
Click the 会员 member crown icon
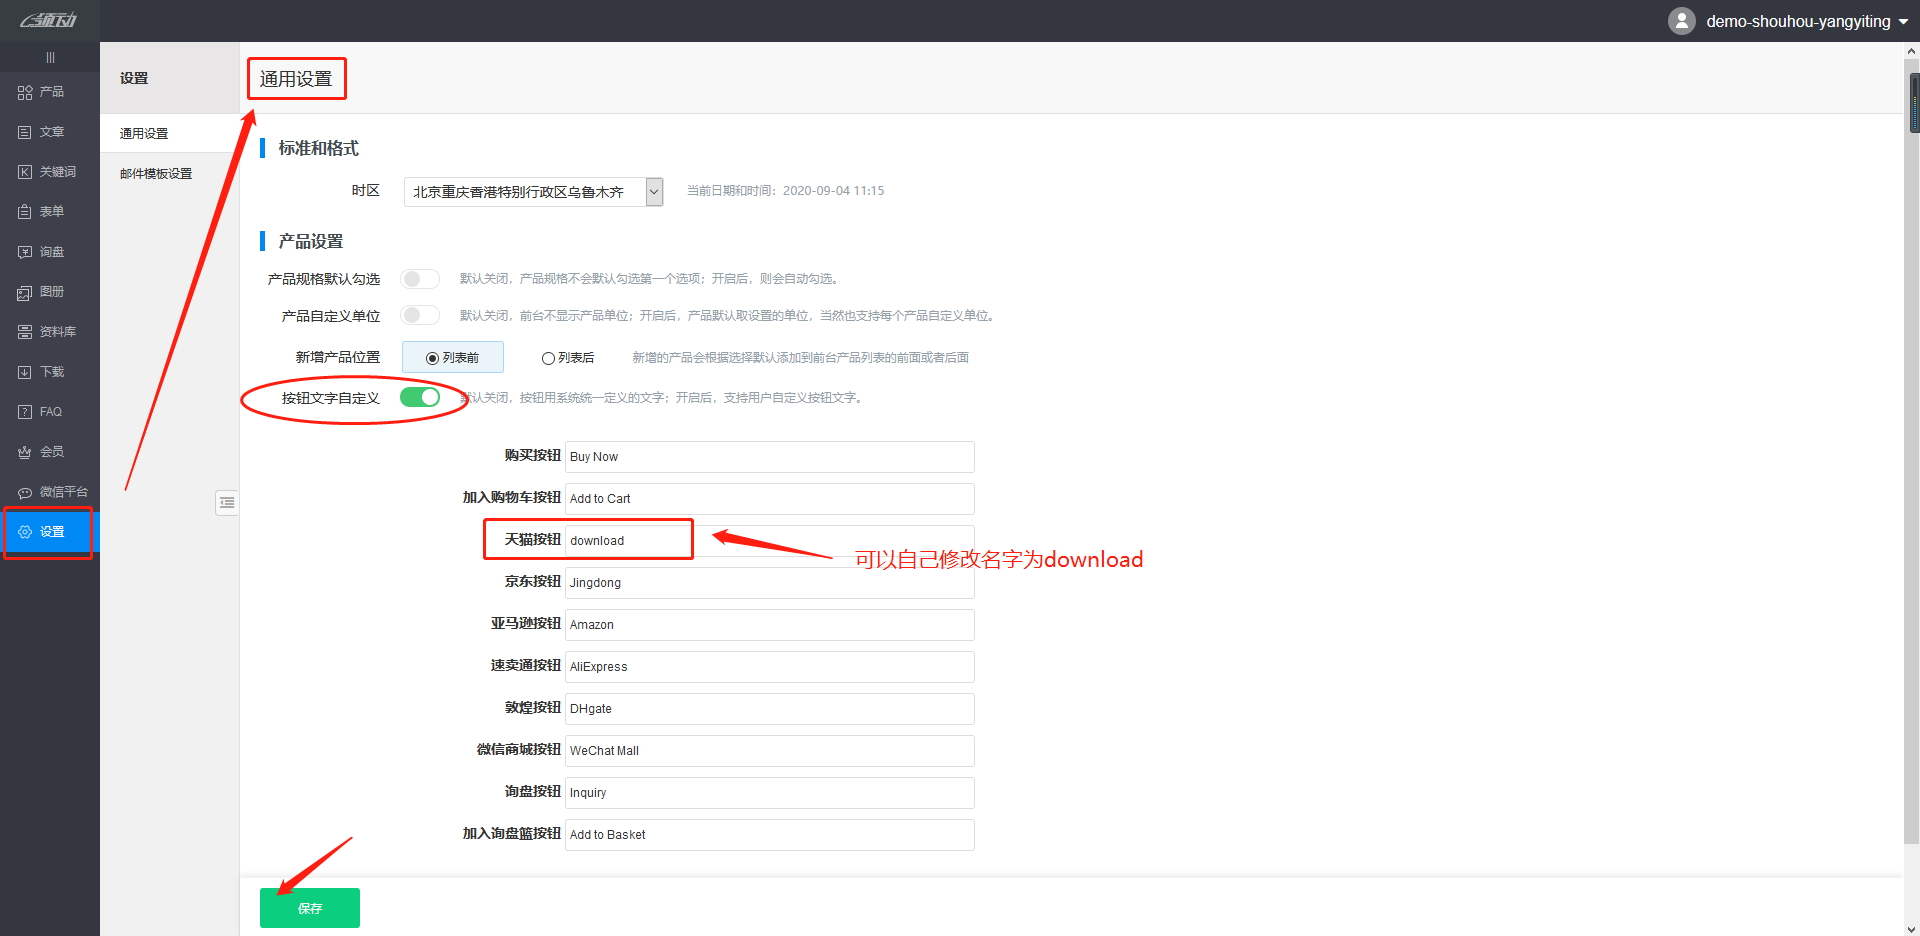(25, 452)
